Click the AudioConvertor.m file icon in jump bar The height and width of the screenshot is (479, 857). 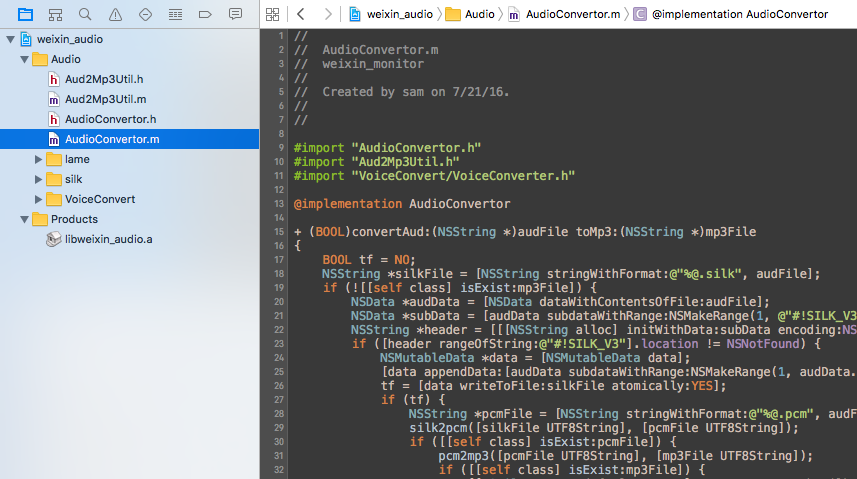tap(514, 15)
